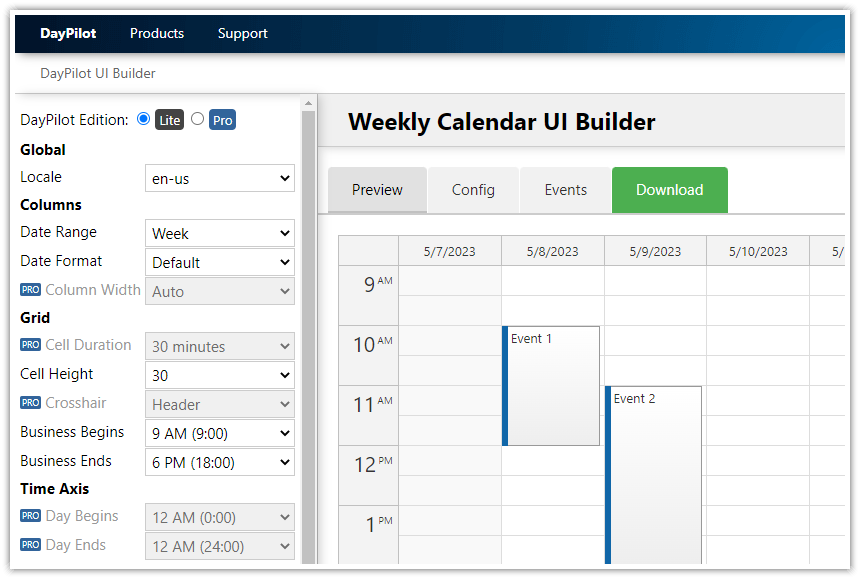
Task: Click the PRO badge beside Day Begins
Action: [30, 517]
